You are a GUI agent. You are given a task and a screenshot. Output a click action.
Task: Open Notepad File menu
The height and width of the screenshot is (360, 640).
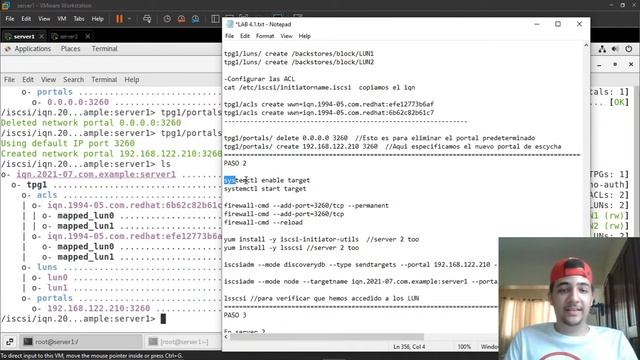click(x=229, y=36)
